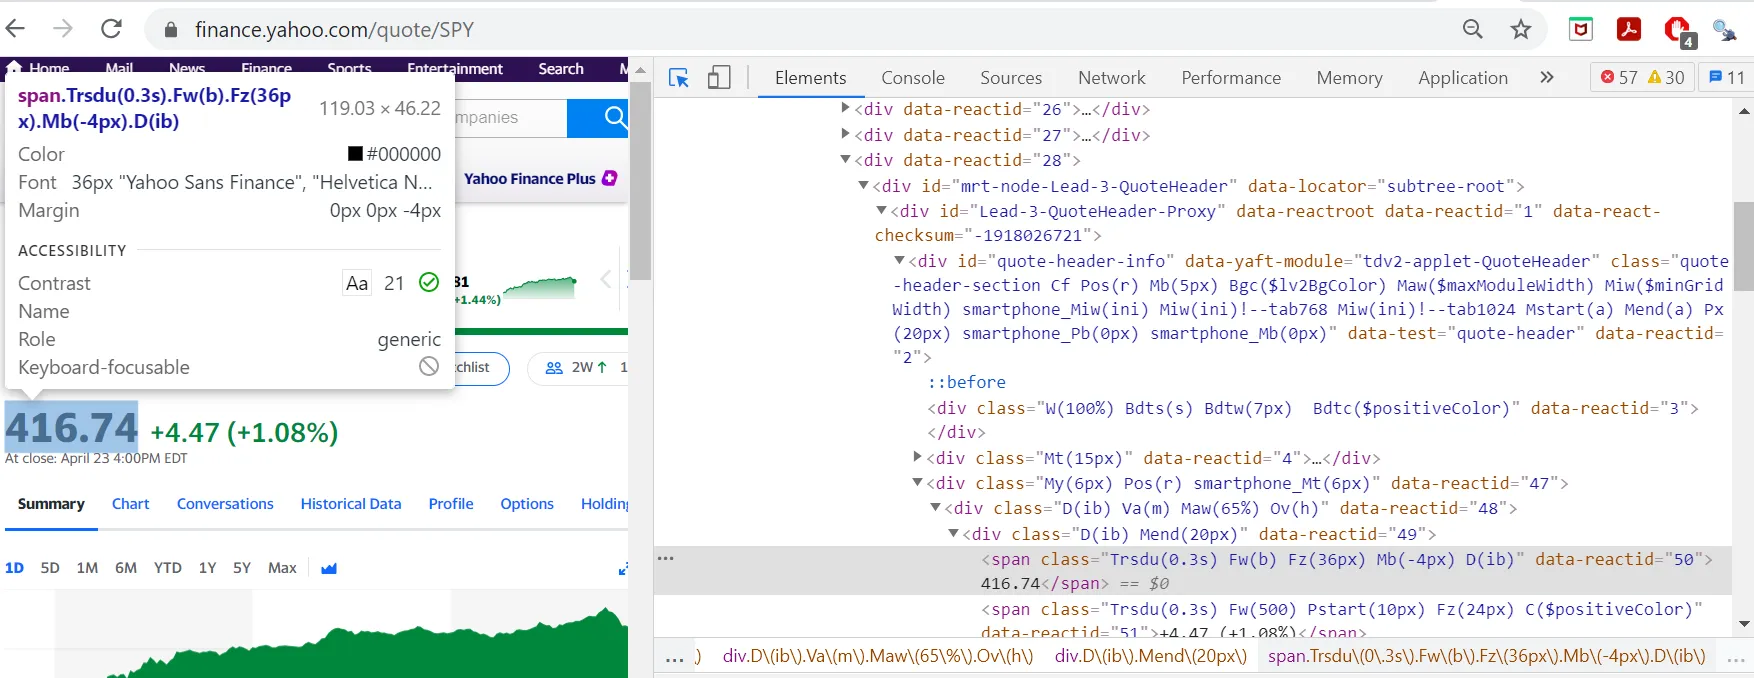Switch to the Network tab
The height and width of the screenshot is (678, 1754).
pos(1111,78)
